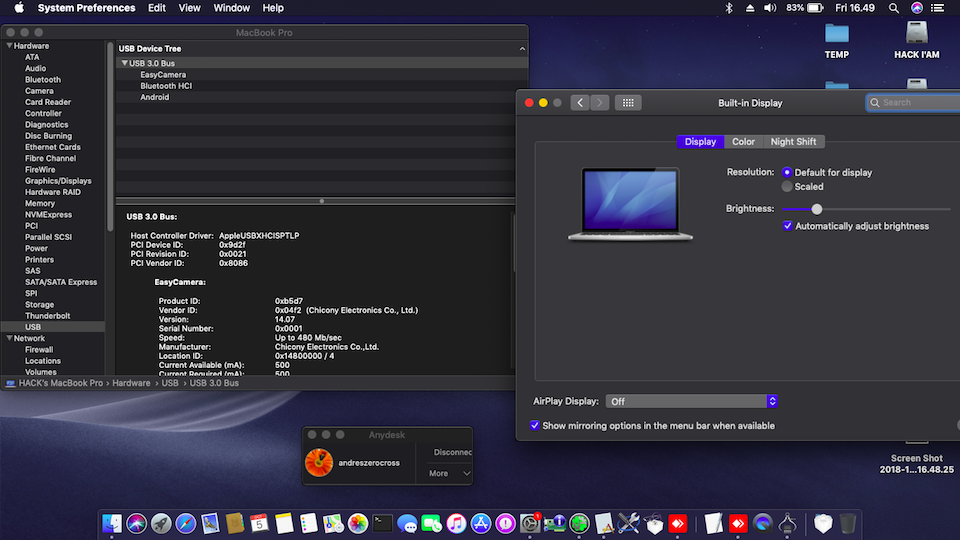The height and width of the screenshot is (540, 960).
Task: Select the Scaled resolution option
Action: [787, 187]
